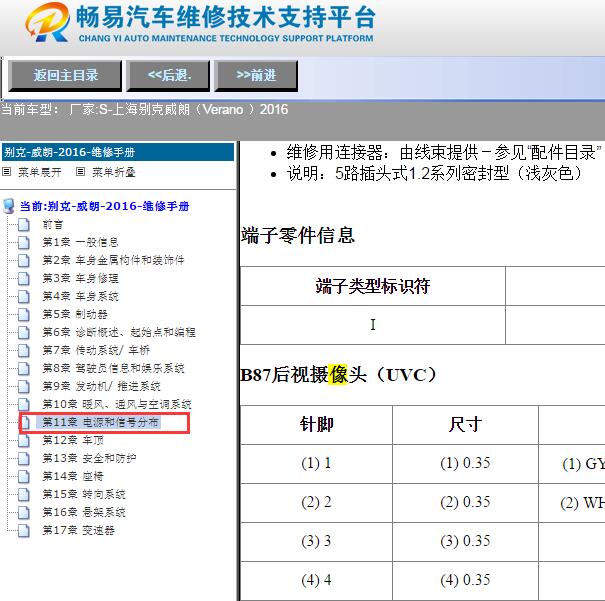
Task: Click the collapse icon beside 菜单折叠
Action: pyautogui.click(x=80, y=172)
